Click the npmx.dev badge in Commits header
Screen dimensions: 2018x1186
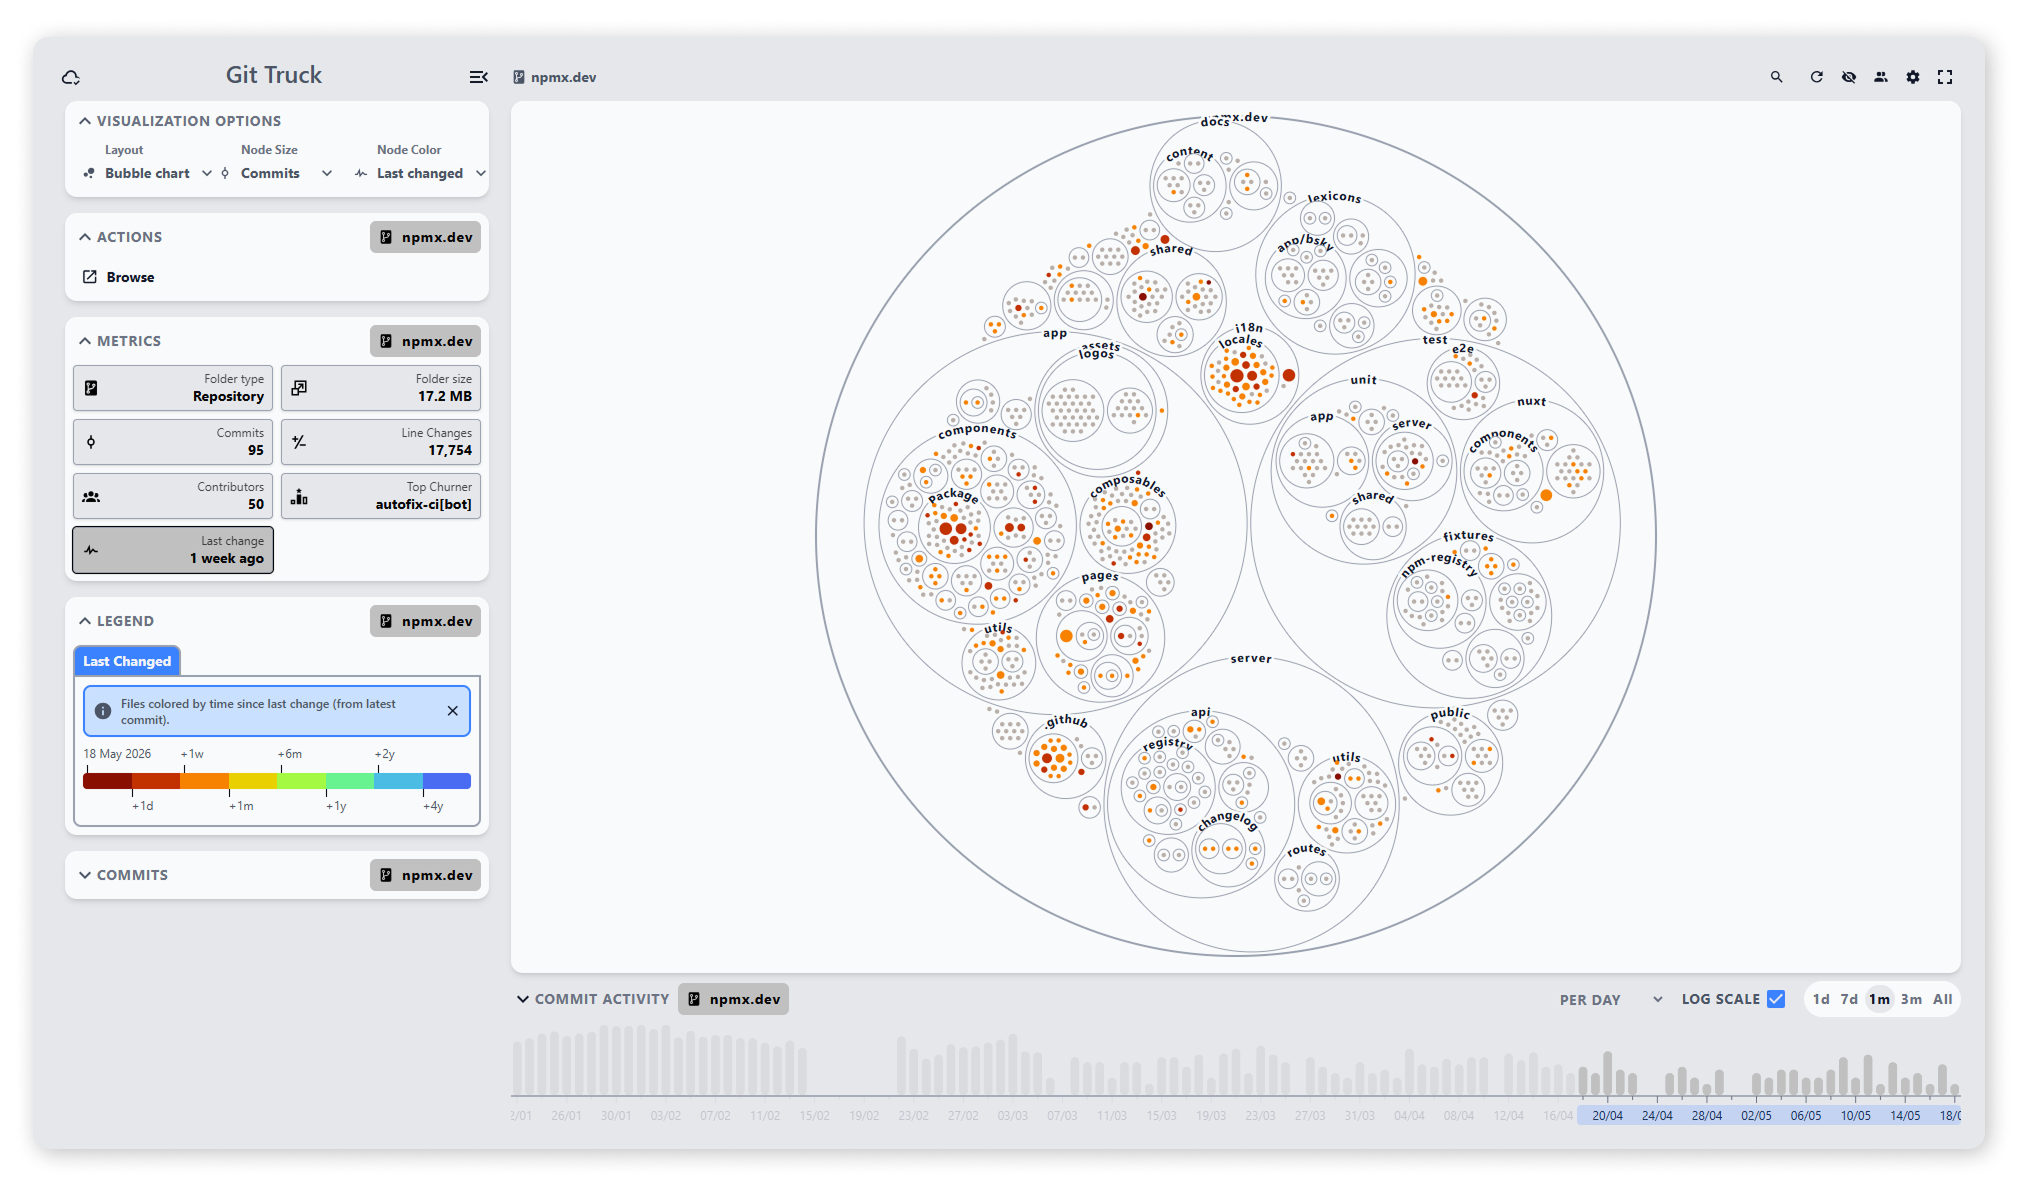pos(425,875)
